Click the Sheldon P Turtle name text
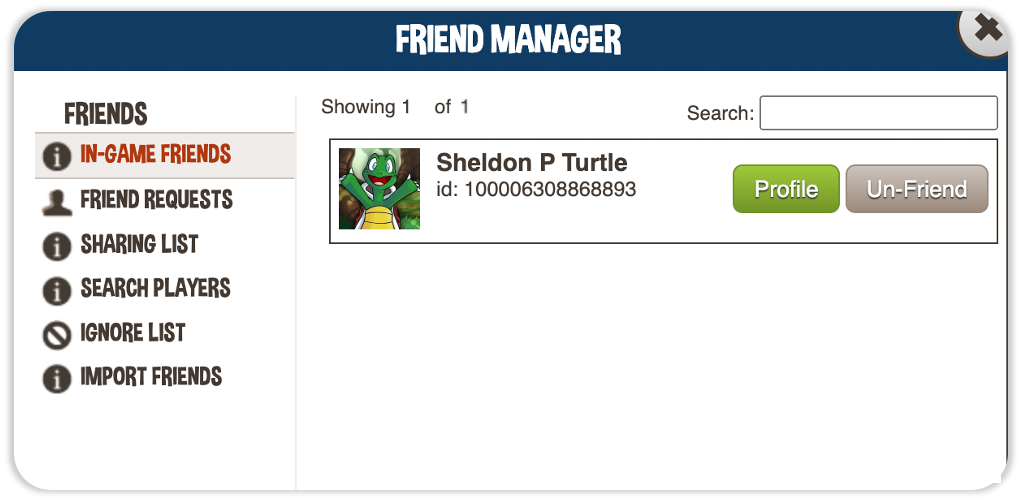Viewport: 1022px width, 502px height. [532, 162]
